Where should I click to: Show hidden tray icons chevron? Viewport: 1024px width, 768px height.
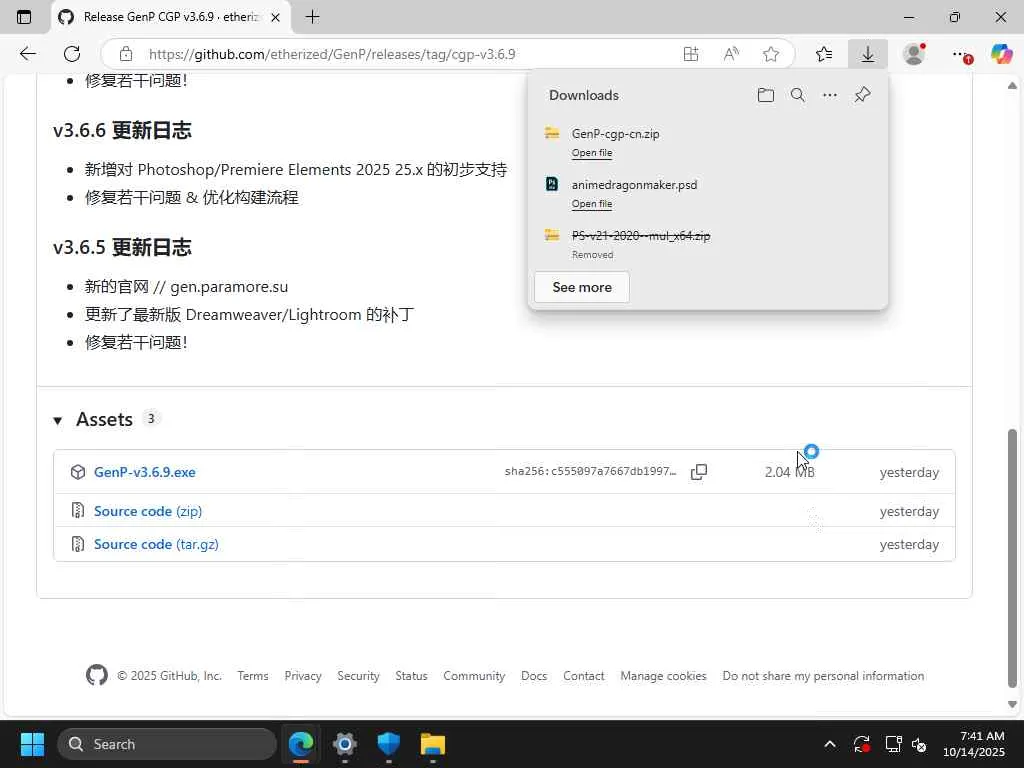pos(829,744)
